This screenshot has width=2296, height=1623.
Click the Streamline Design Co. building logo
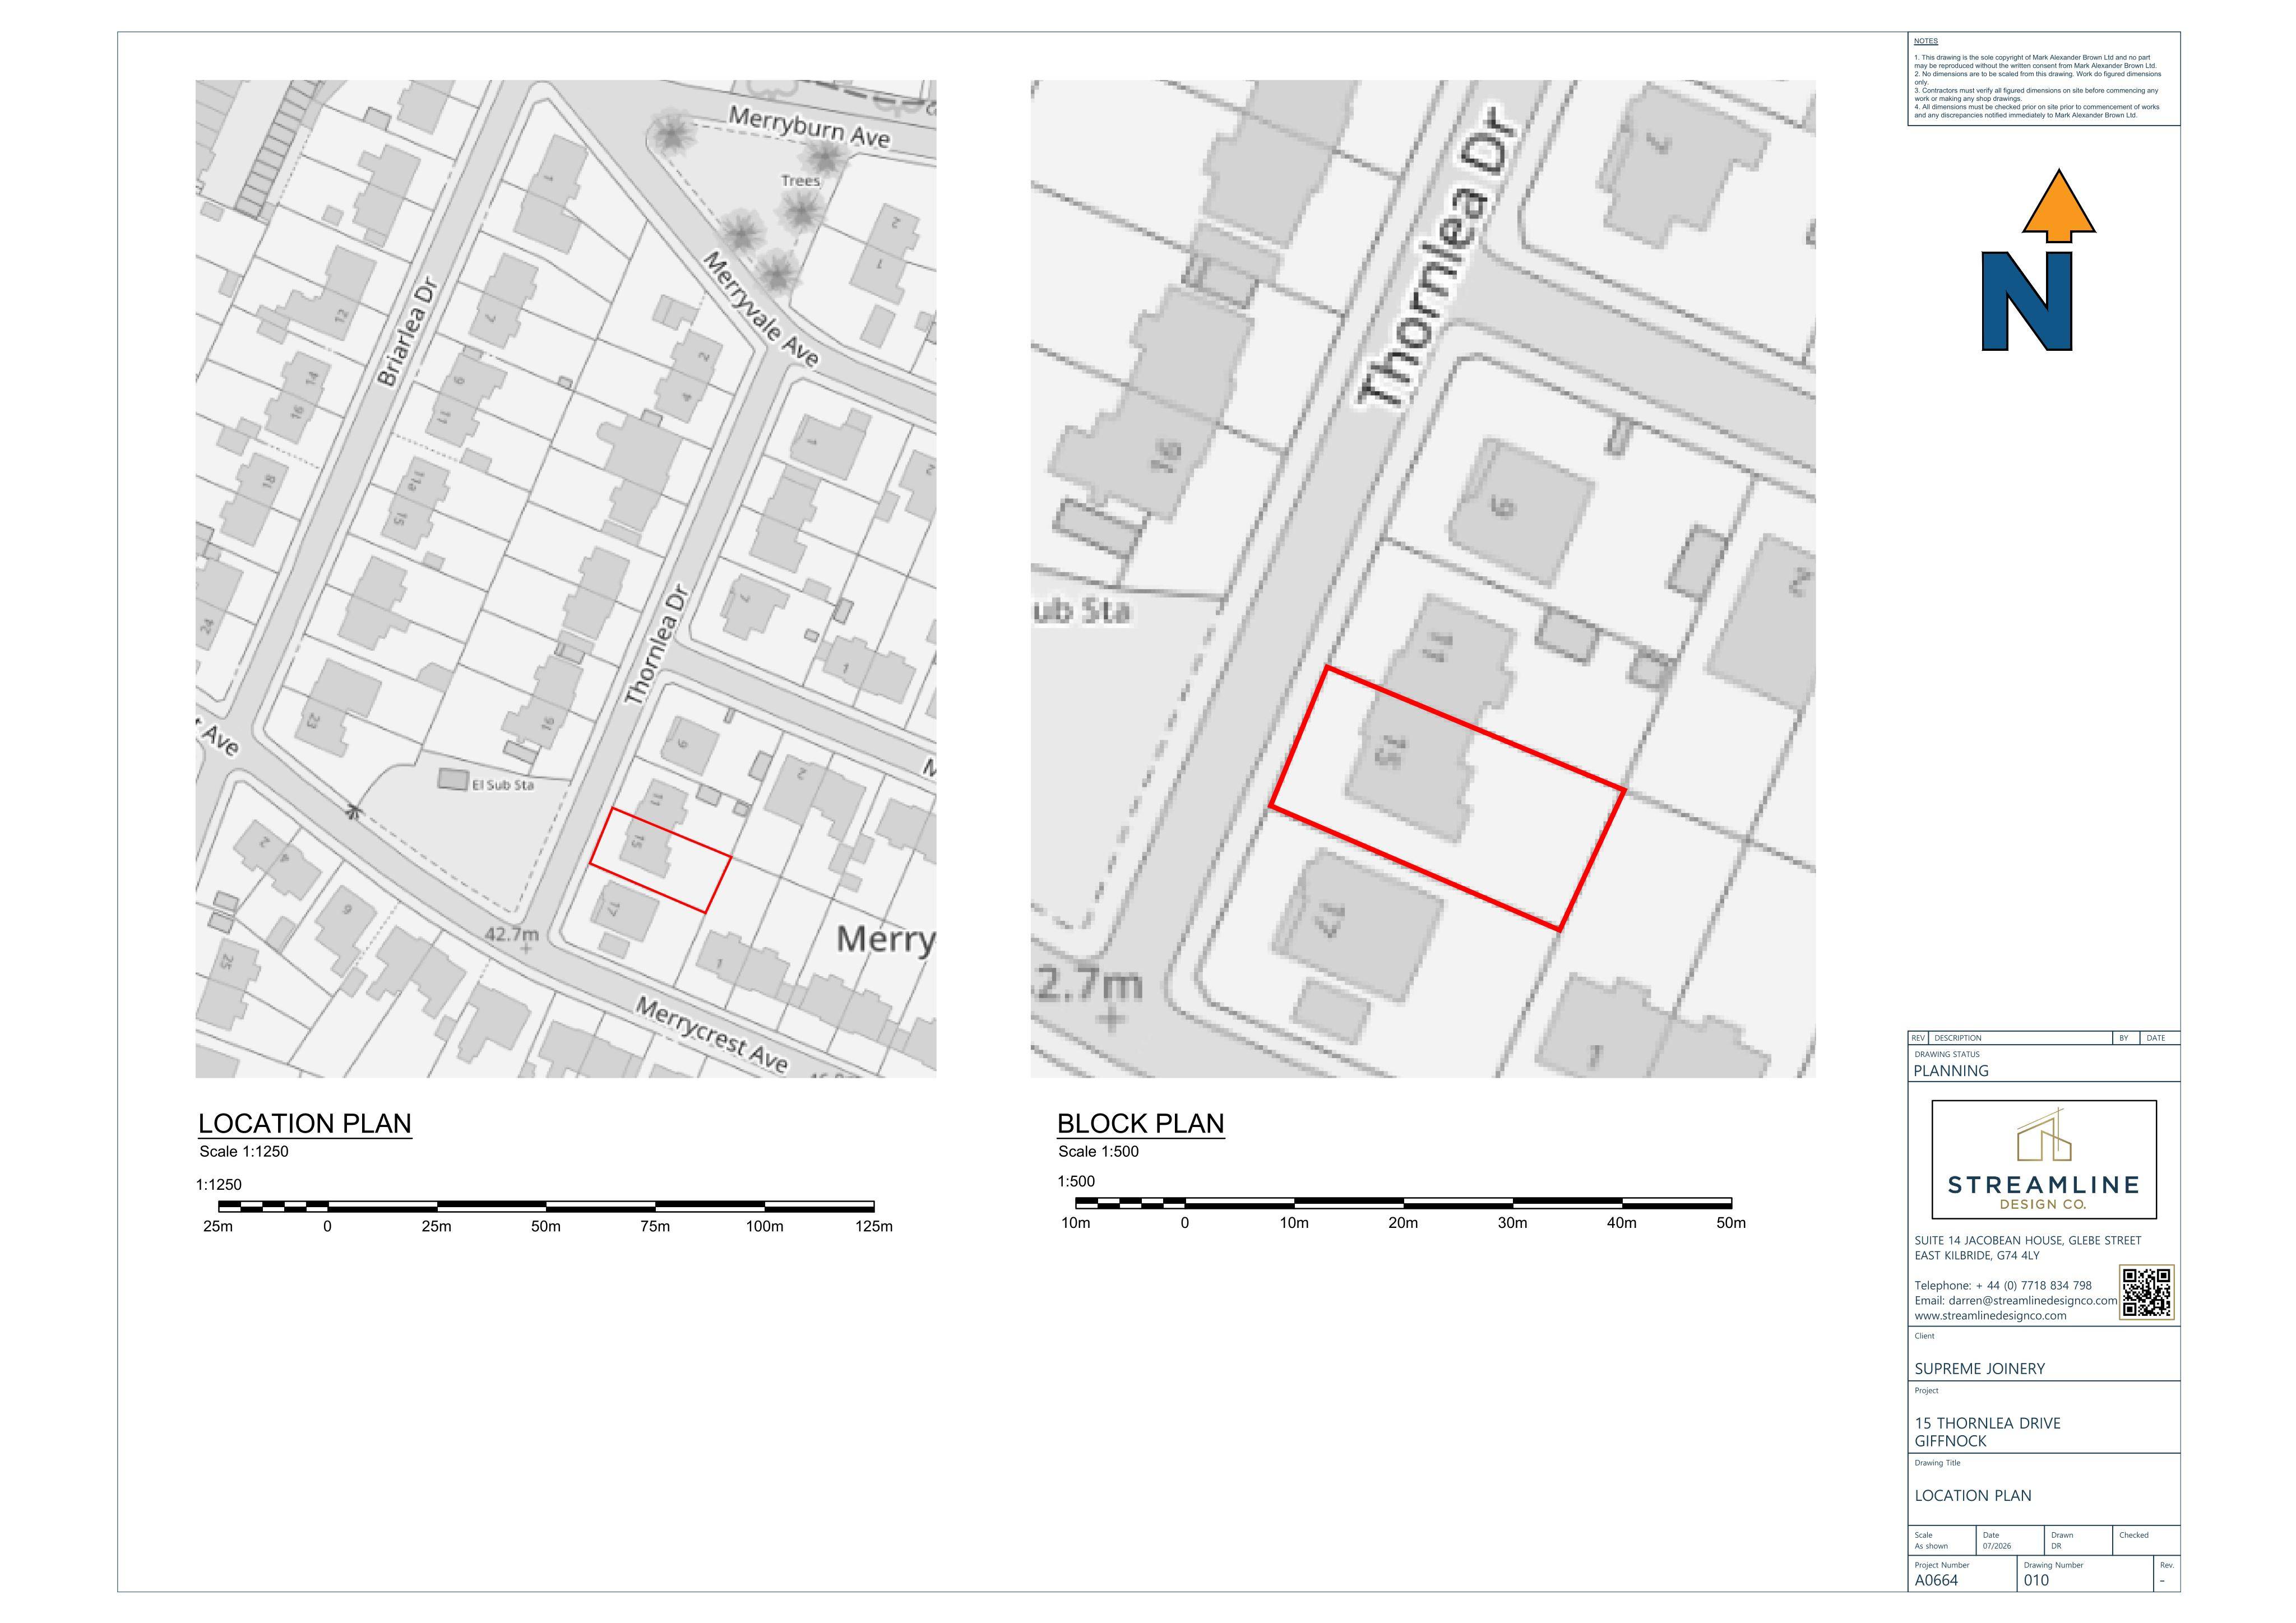pos(2043,1135)
